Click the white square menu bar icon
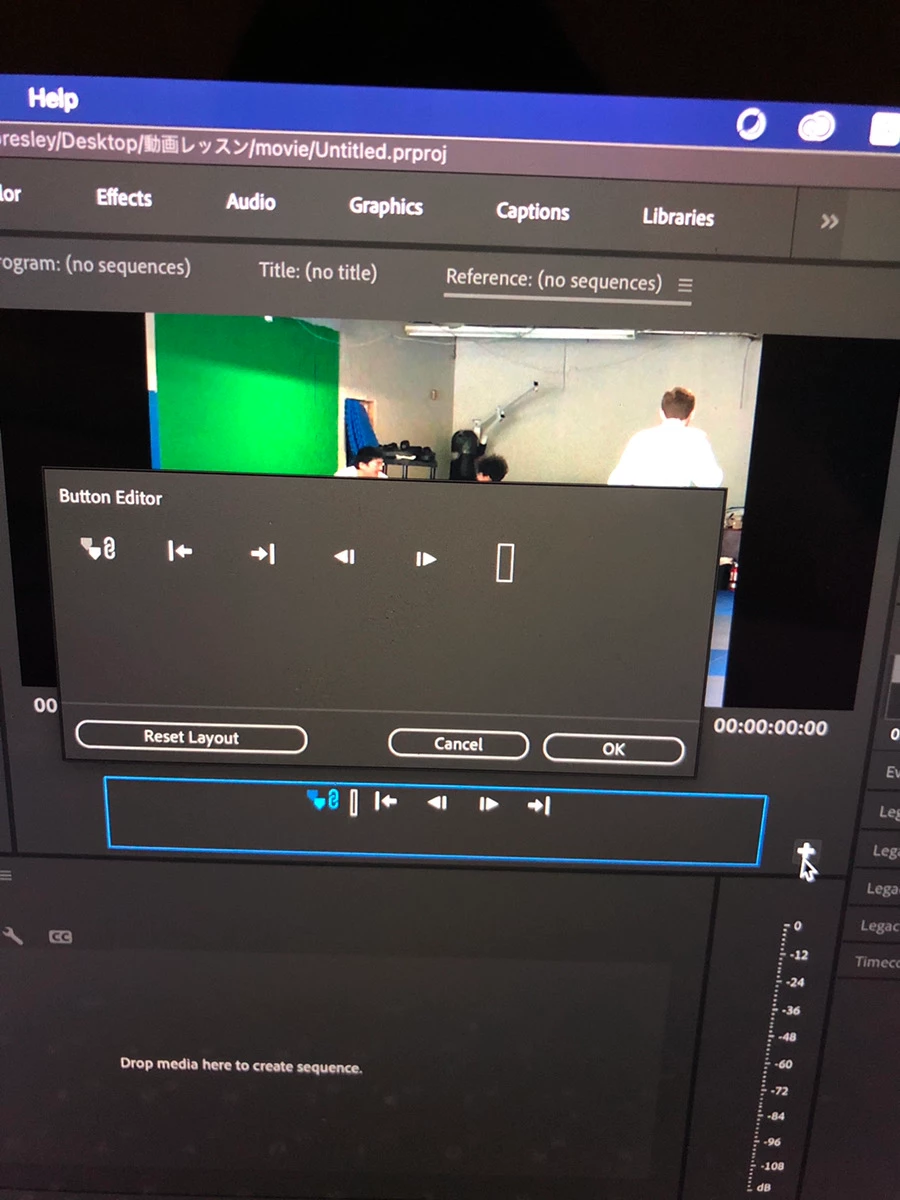 (884, 129)
